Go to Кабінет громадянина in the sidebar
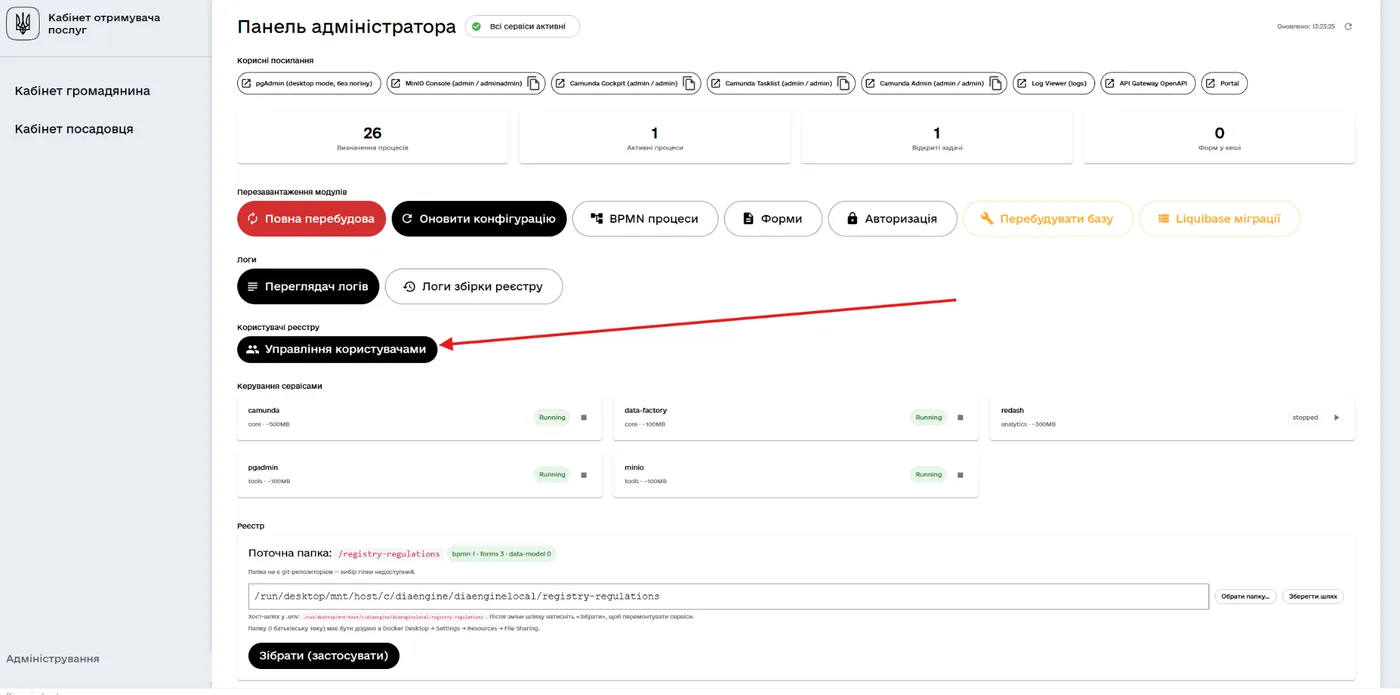 pyautogui.click(x=82, y=91)
